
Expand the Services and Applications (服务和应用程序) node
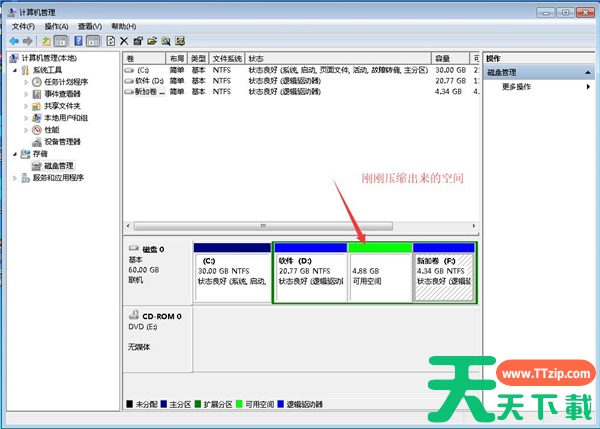(x=14, y=178)
